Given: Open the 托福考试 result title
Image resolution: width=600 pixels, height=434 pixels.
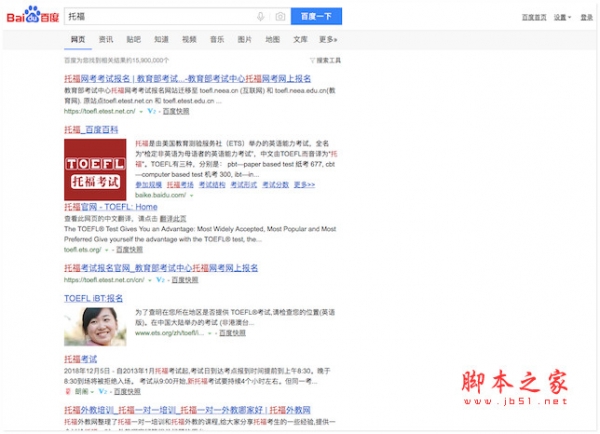Looking at the screenshot, I should pos(80,359).
